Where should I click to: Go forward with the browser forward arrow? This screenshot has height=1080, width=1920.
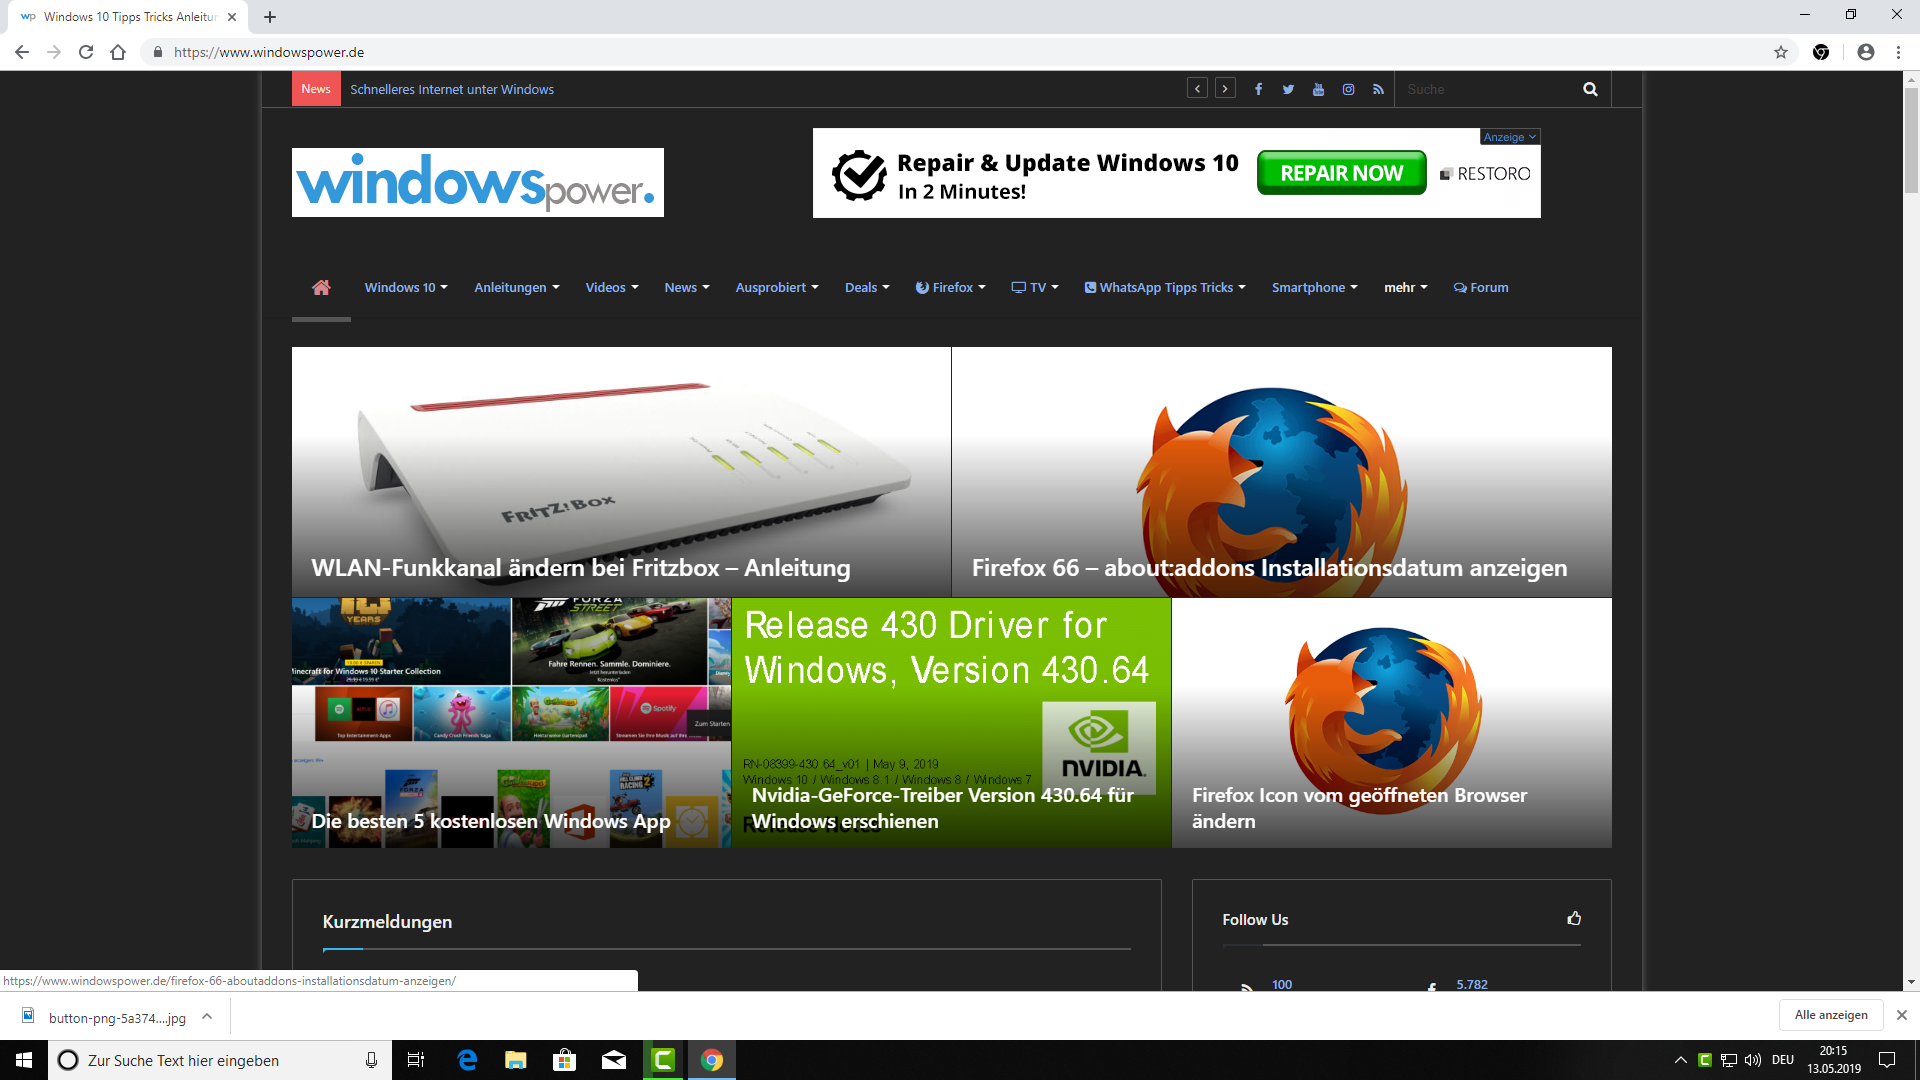[x=54, y=52]
